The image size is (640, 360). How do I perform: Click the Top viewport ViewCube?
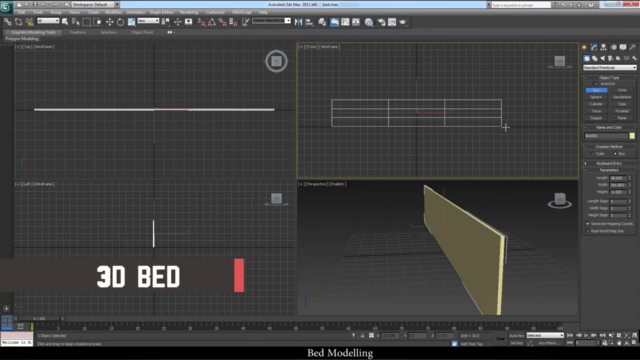point(276,61)
